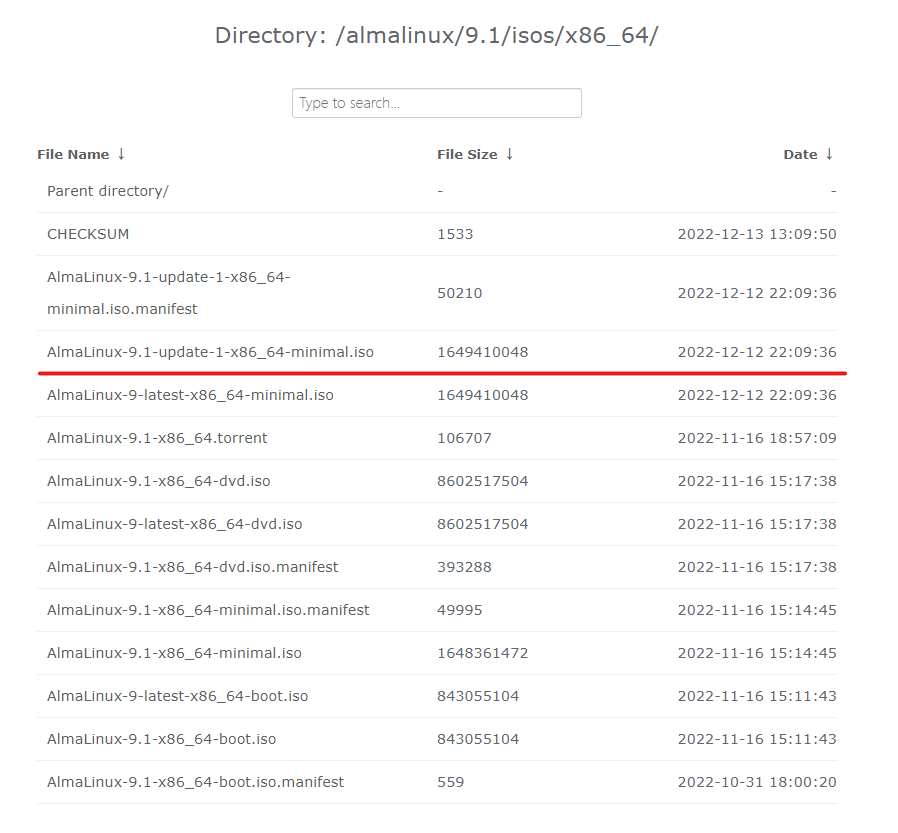Select size 1649410048 of 9-latest minimal.iso
Viewport: 898px width, 833px height.
(483, 395)
